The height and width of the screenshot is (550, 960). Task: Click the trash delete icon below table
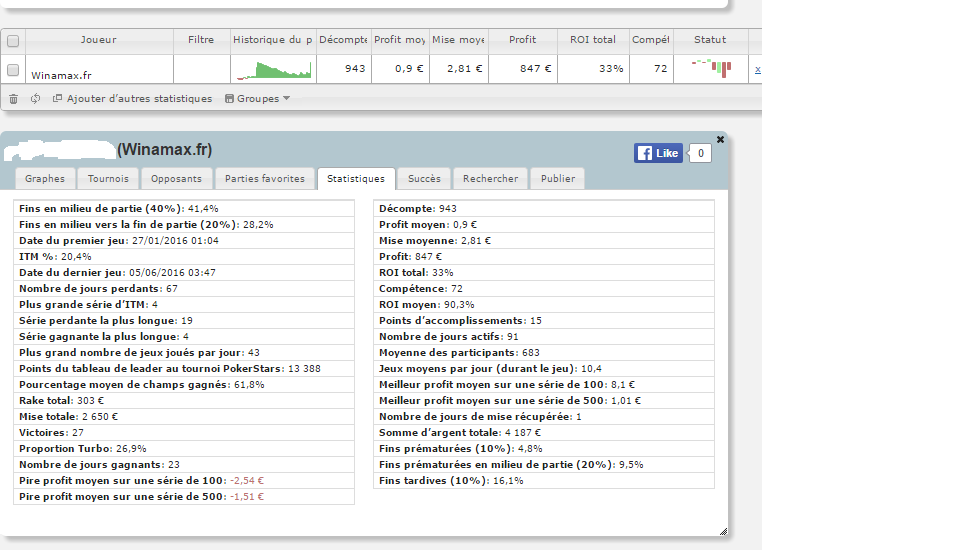(13, 99)
